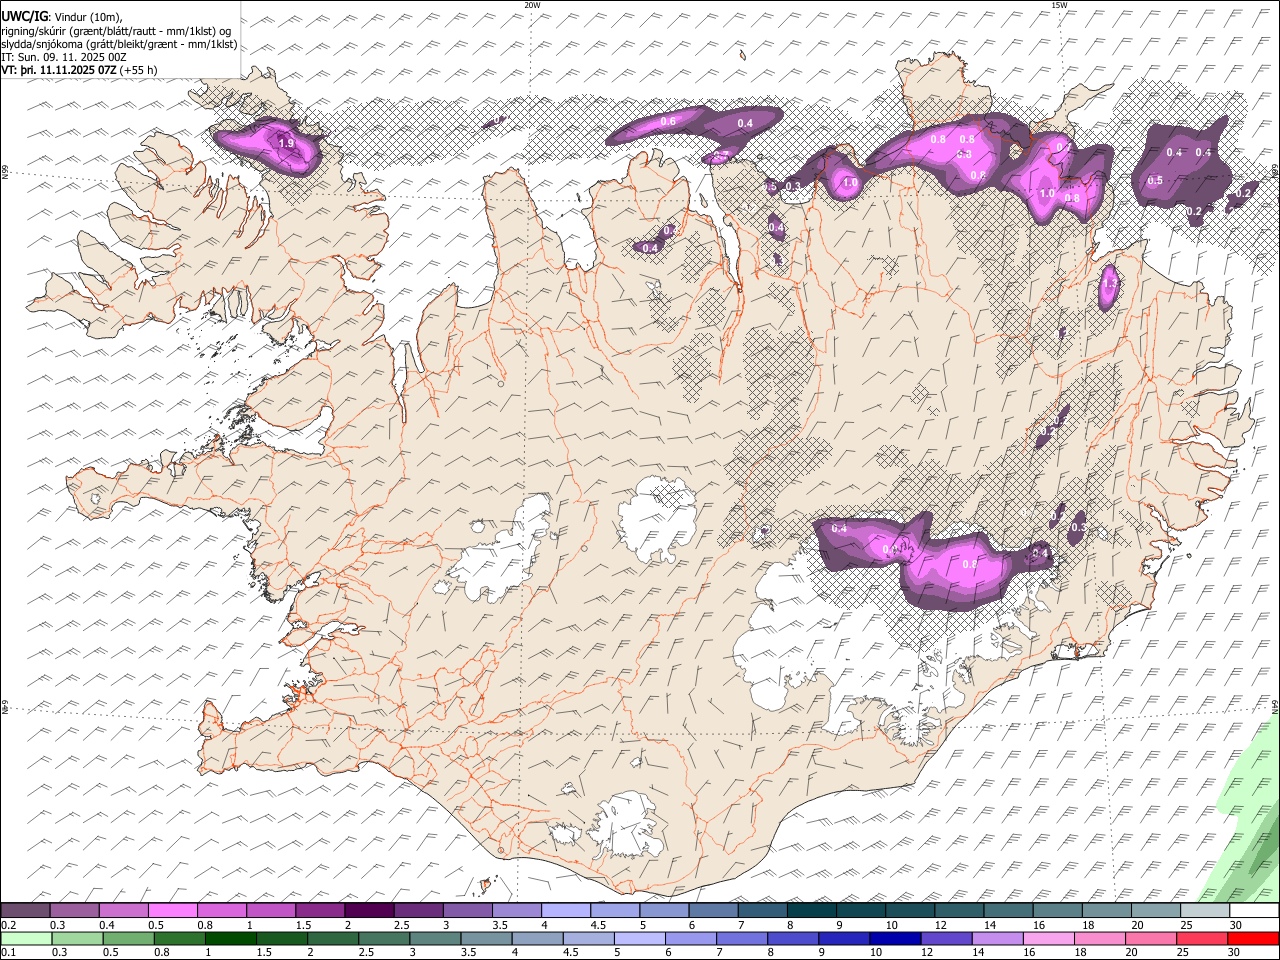Select the light lavender swatch right of upper 4
Image resolution: width=1280 pixels, height=960 pixels.
[565, 910]
